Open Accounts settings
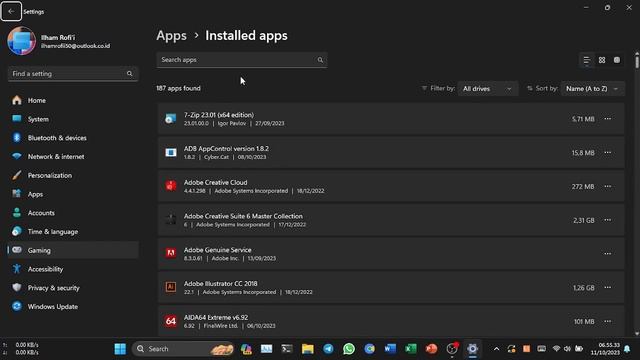The width and height of the screenshot is (640, 360). tap(73, 213)
